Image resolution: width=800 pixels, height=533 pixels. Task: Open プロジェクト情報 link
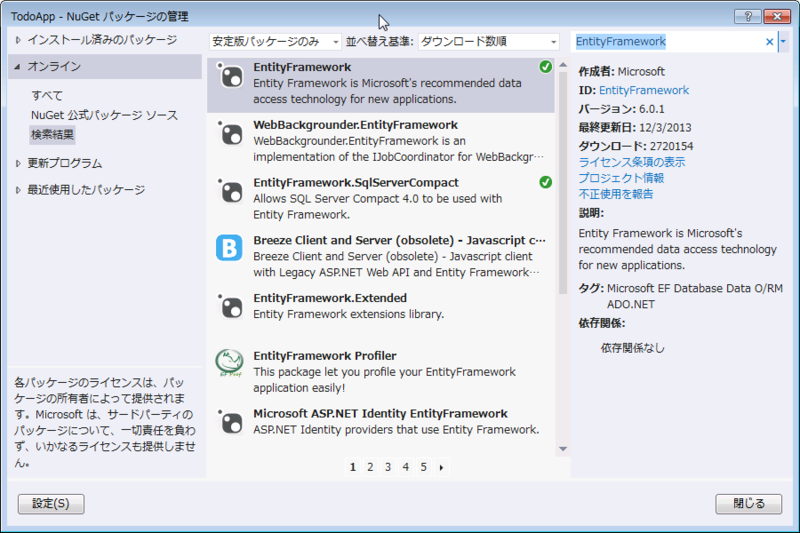pos(621,178)
